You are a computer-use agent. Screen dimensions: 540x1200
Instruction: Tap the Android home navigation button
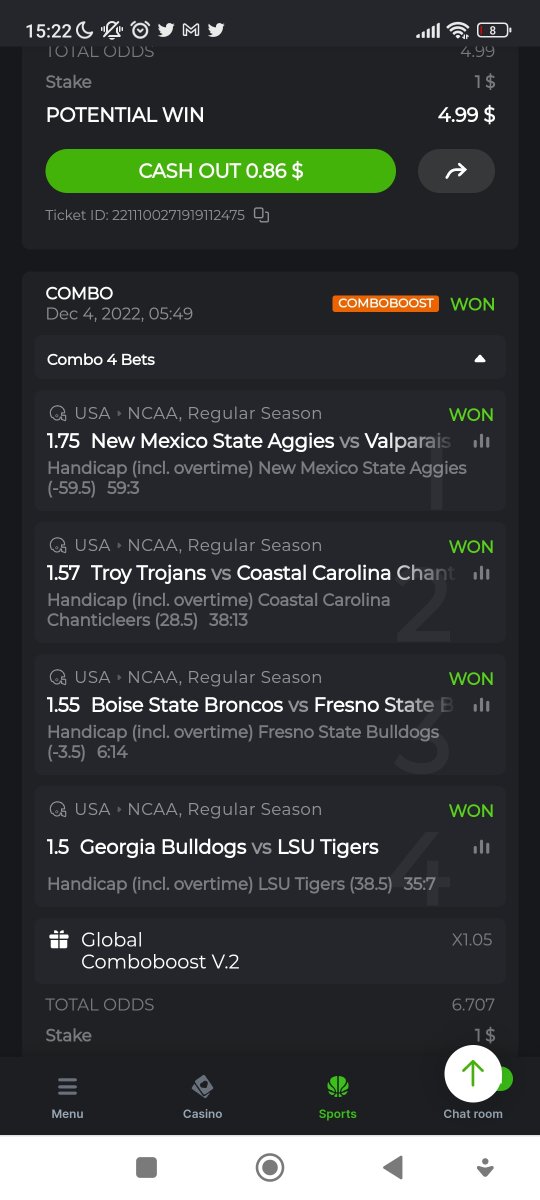click(x=269, y=1167)
